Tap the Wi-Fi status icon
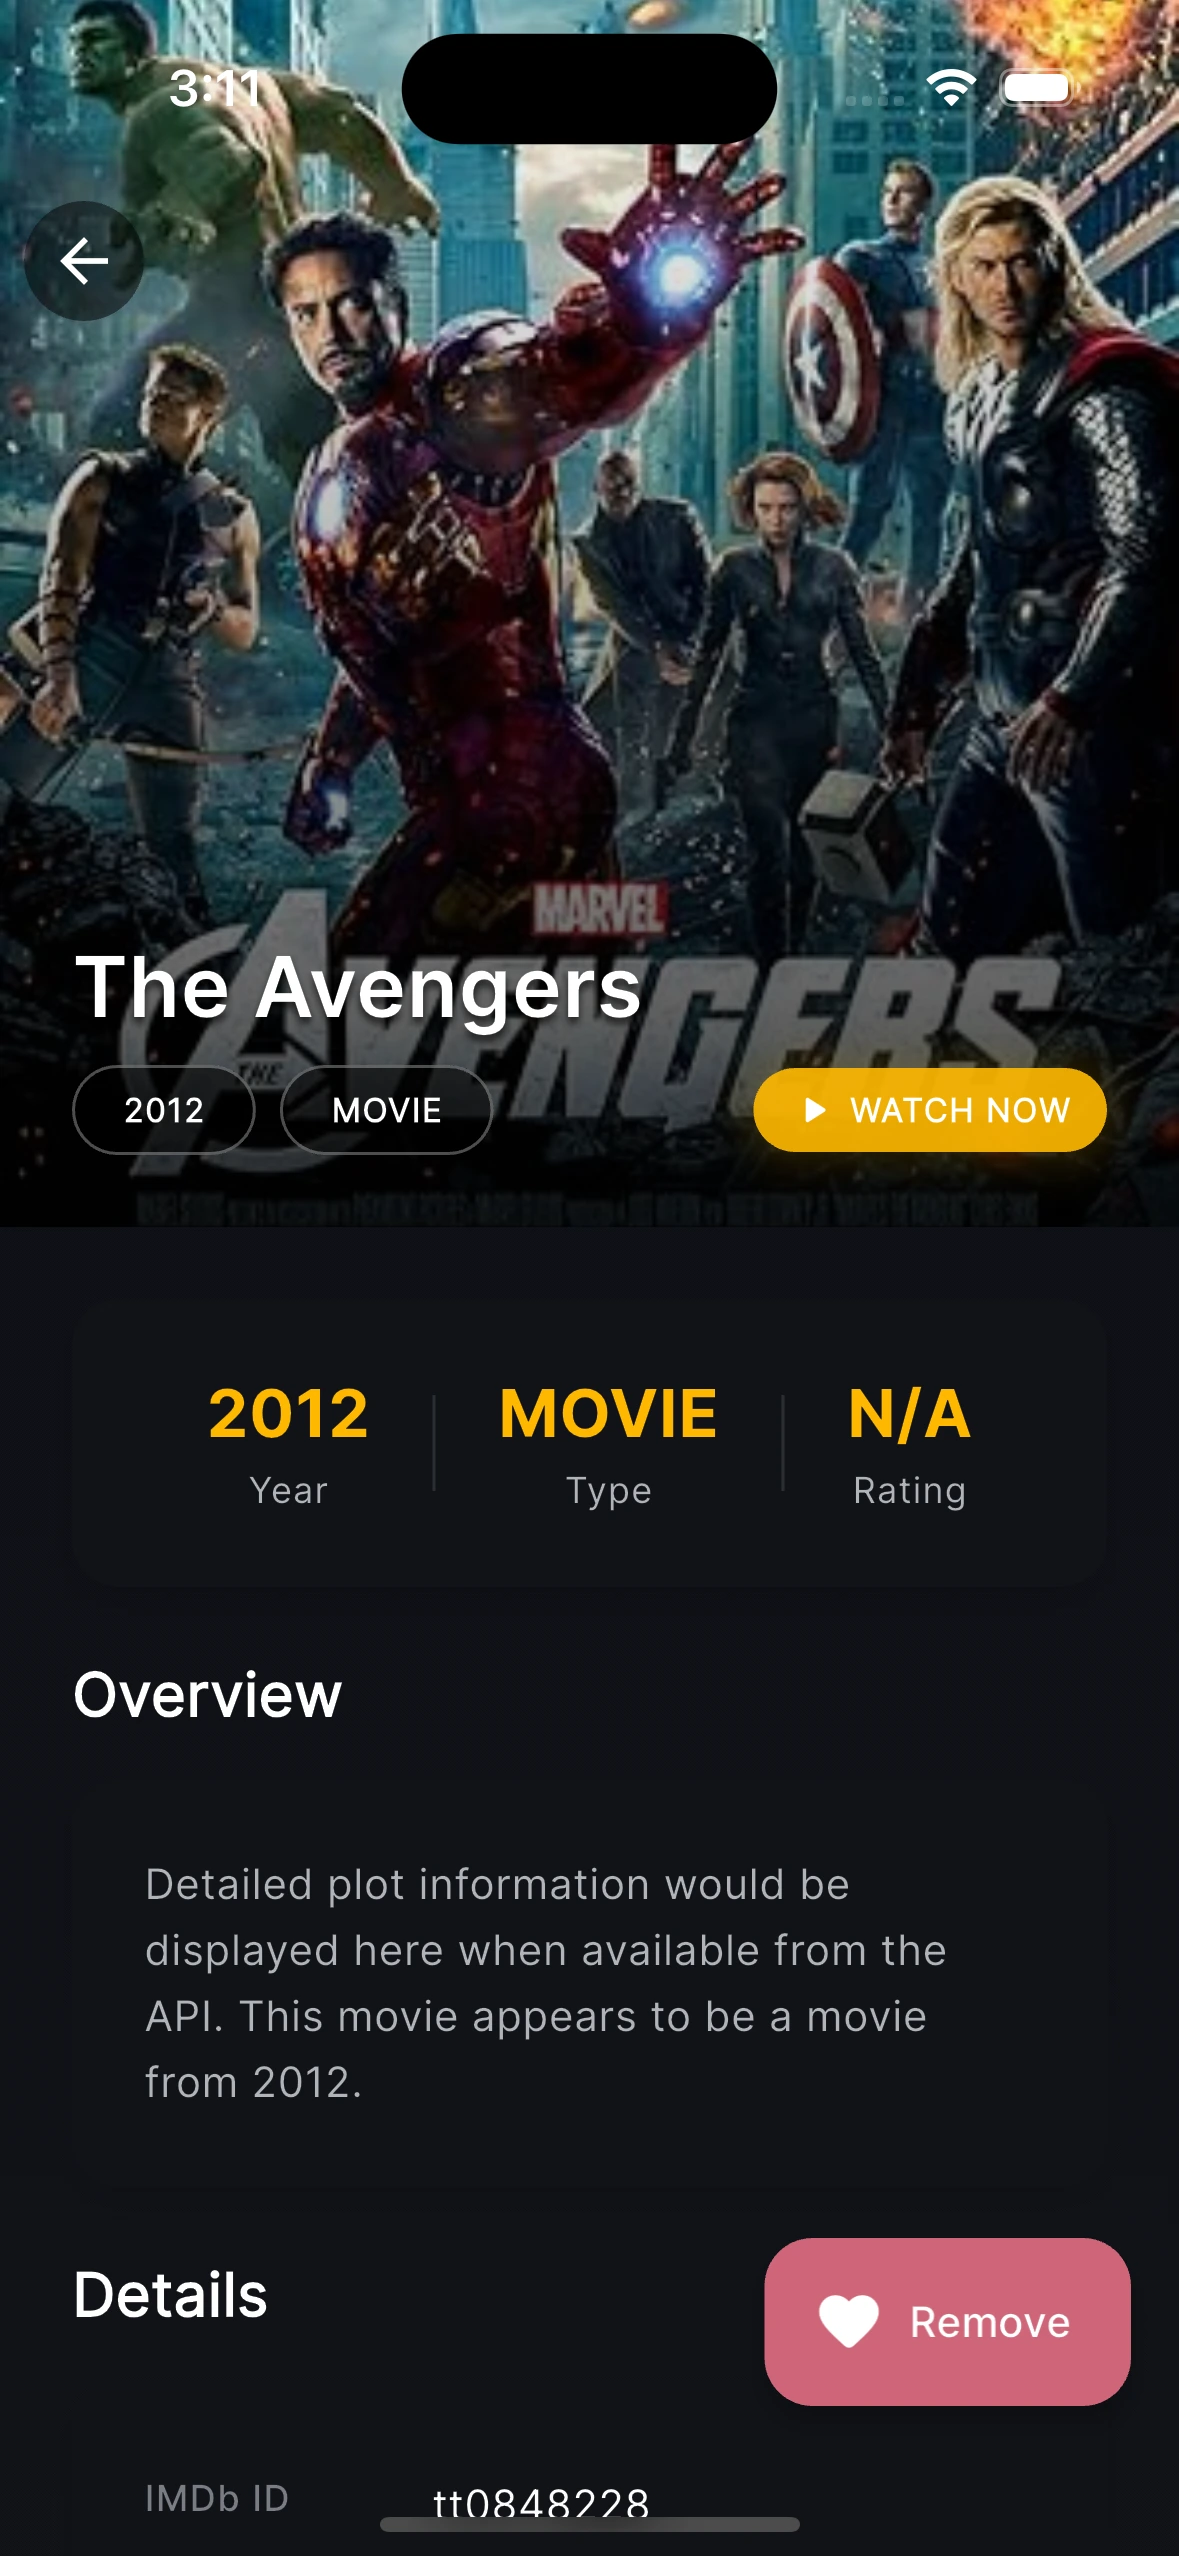This screenshot has height=2556, width=1179. (x=951, y=88)
